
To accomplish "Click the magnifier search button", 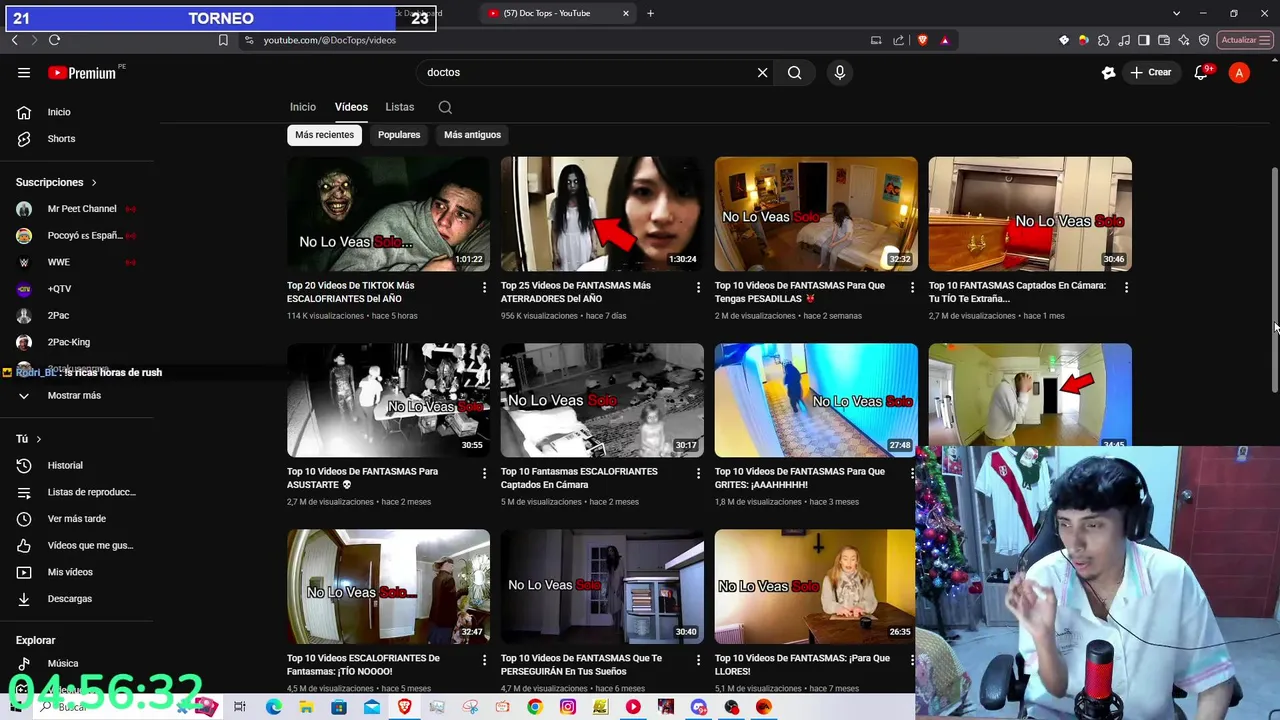I will [x=794, y=72].
